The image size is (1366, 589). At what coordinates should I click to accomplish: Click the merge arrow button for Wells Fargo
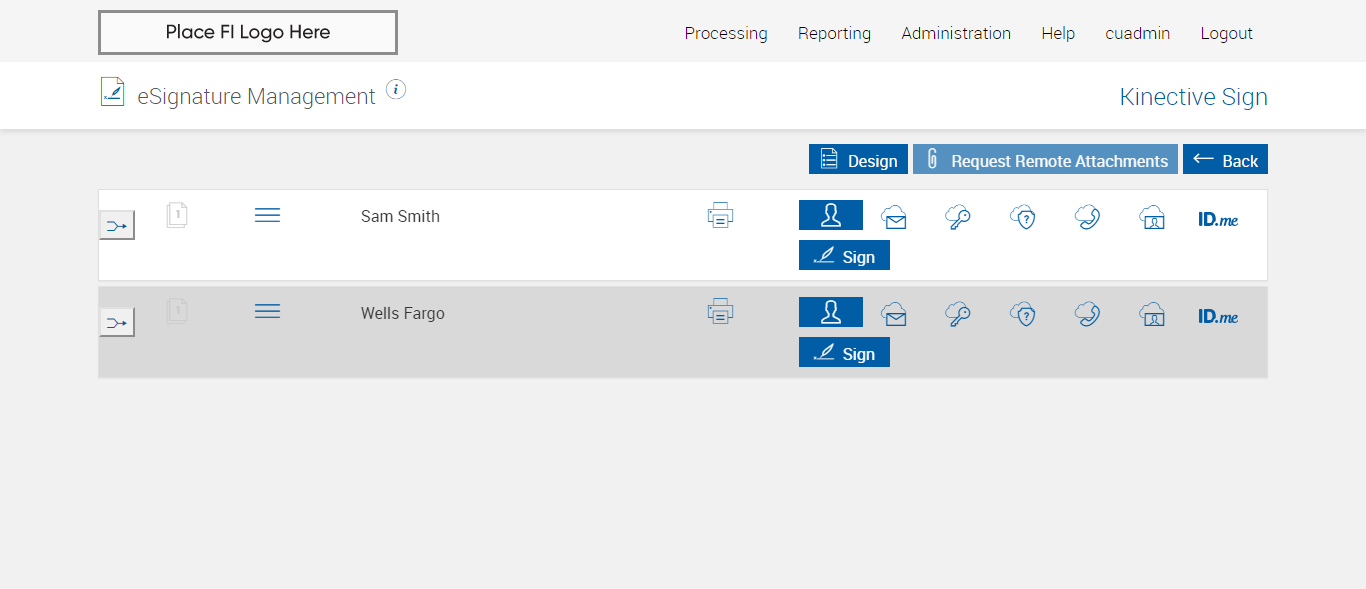[117, 322]
